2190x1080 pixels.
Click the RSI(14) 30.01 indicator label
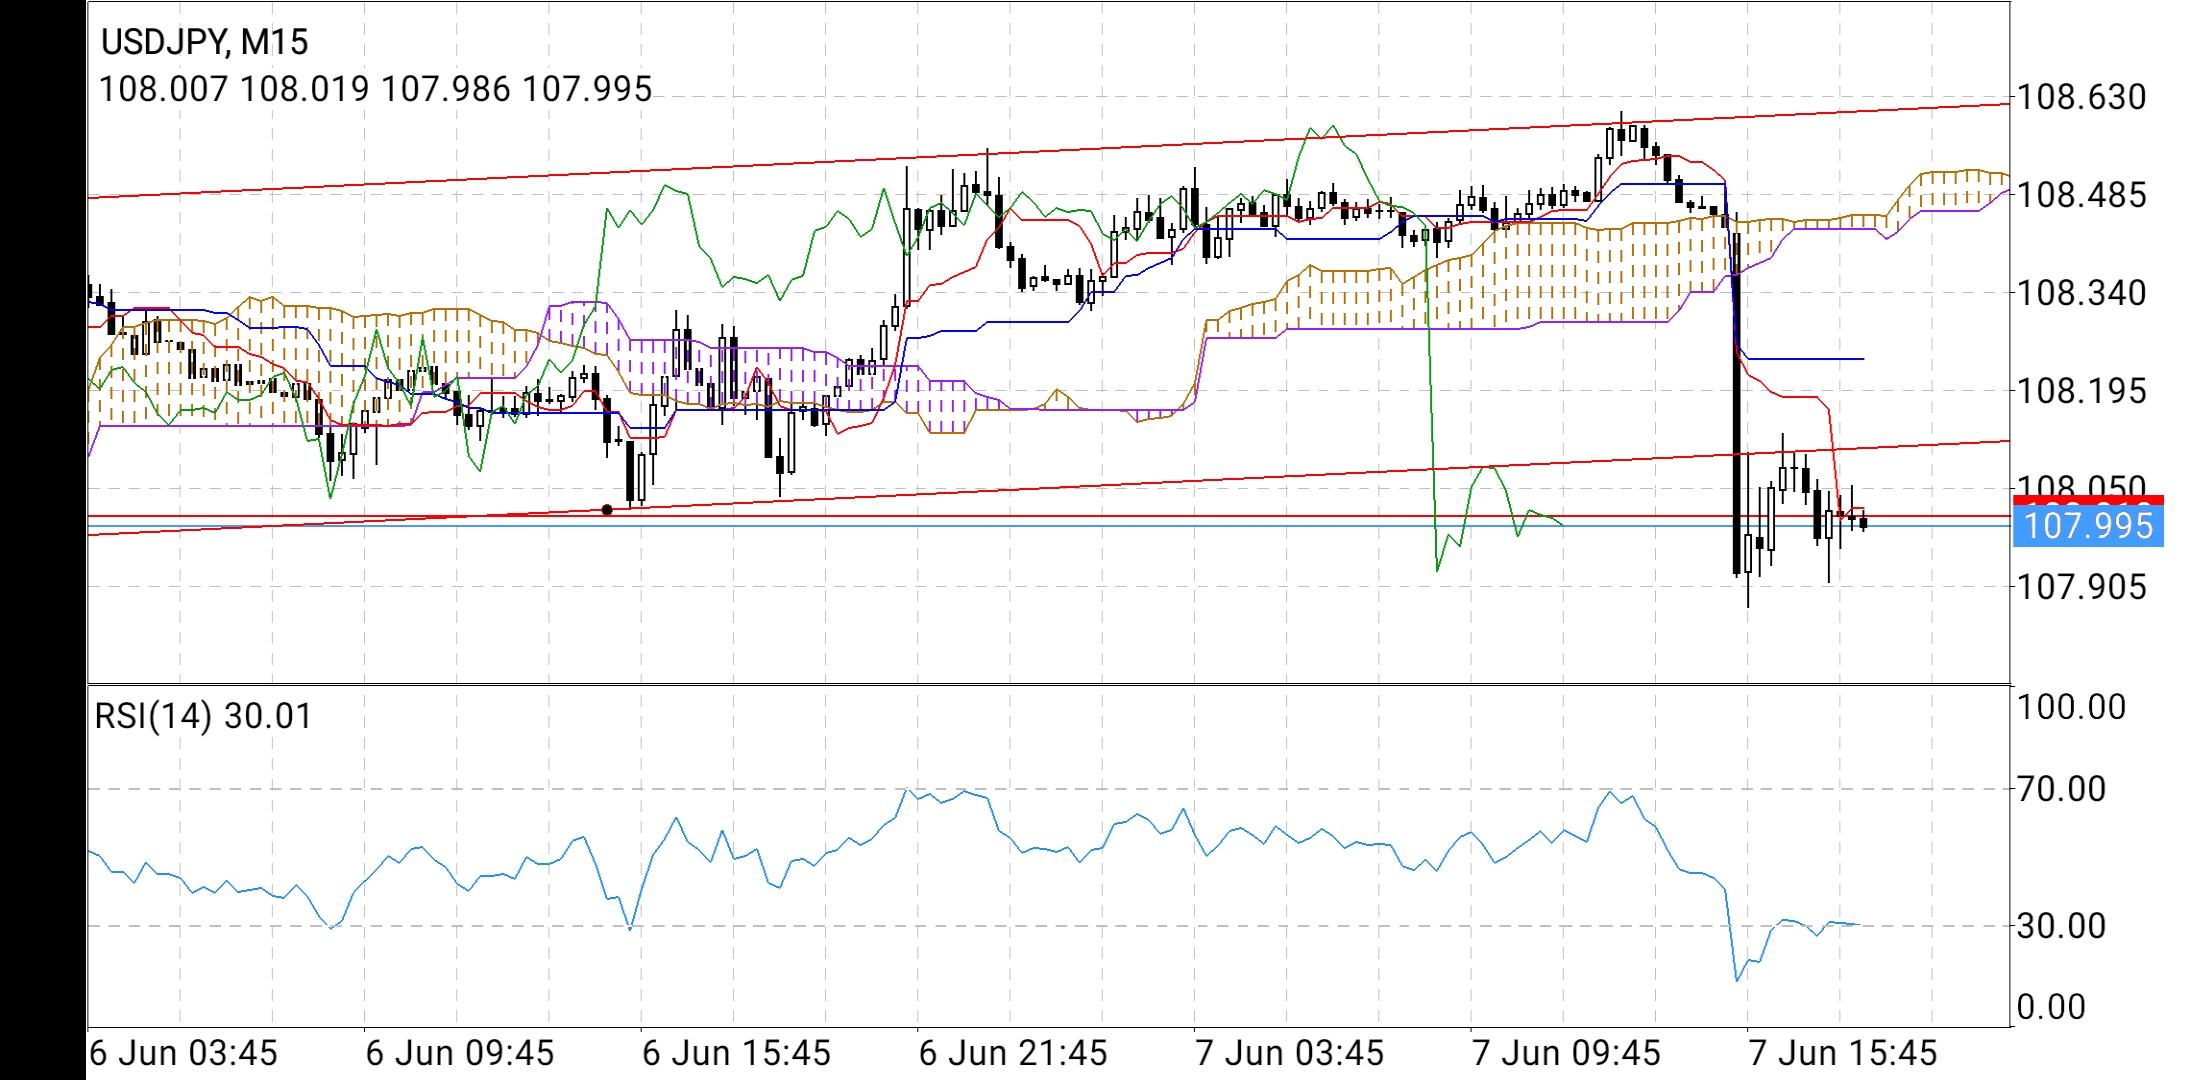coord(203,716)
